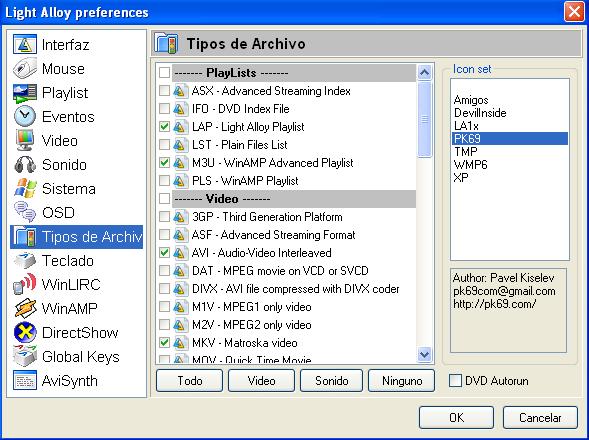Click the PLS file type icon
The image size is (589, 440).
[x=181, y=181]
